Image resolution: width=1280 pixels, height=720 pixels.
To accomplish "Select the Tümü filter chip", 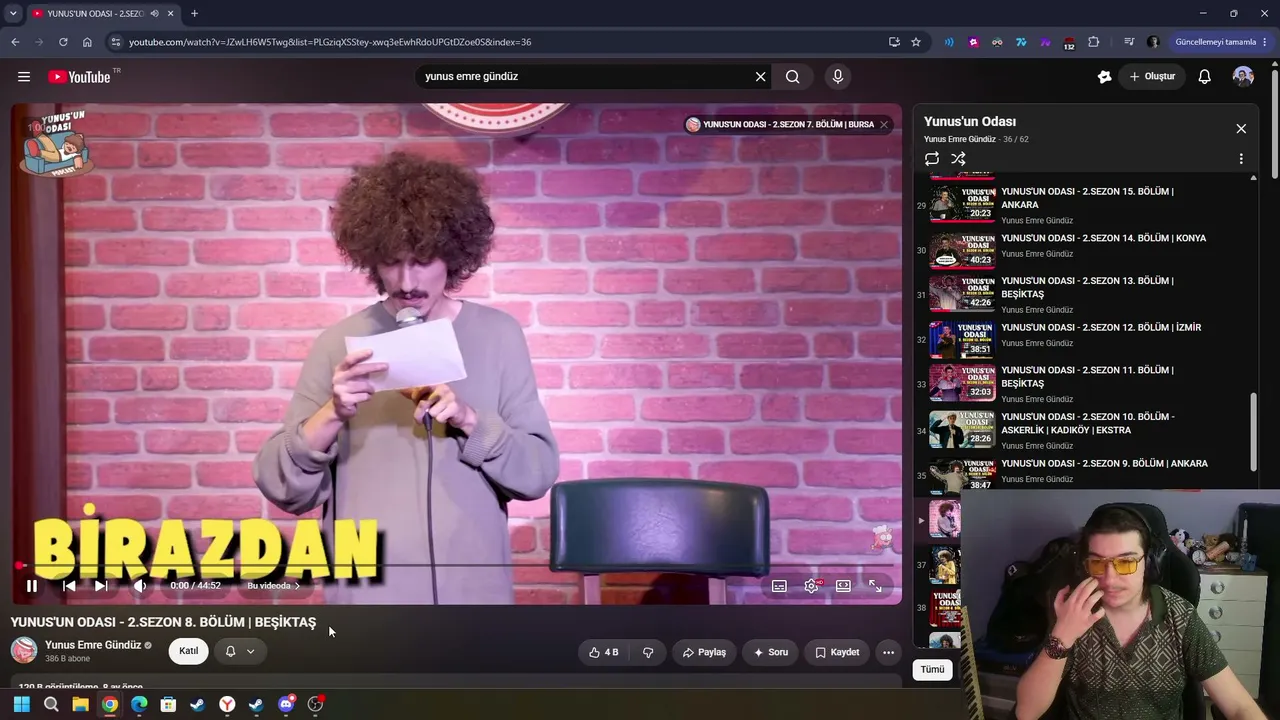I will [932, 669].
